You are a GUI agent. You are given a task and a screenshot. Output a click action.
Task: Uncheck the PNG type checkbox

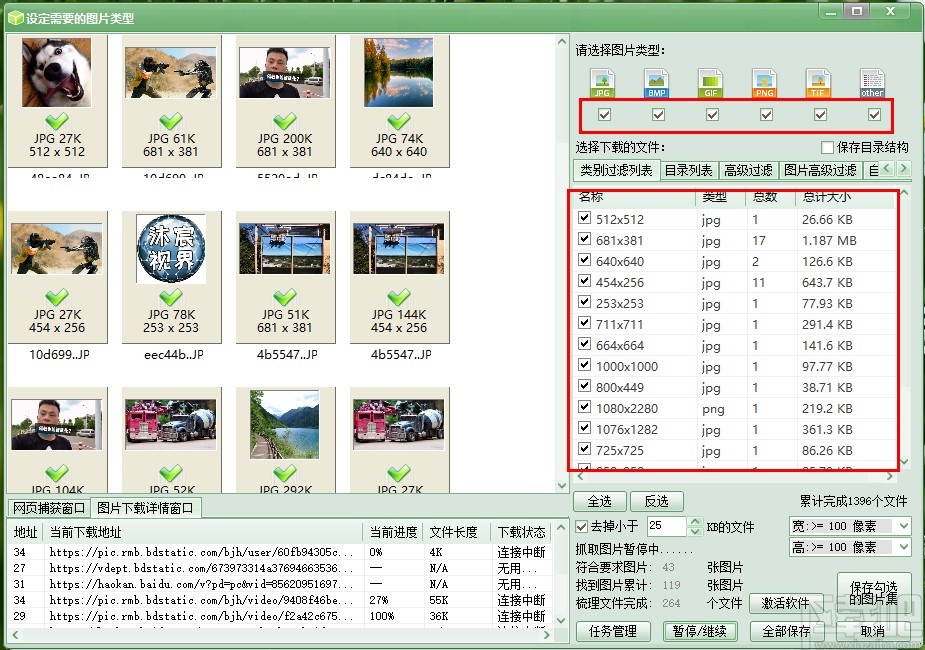[x=766, y=114]
